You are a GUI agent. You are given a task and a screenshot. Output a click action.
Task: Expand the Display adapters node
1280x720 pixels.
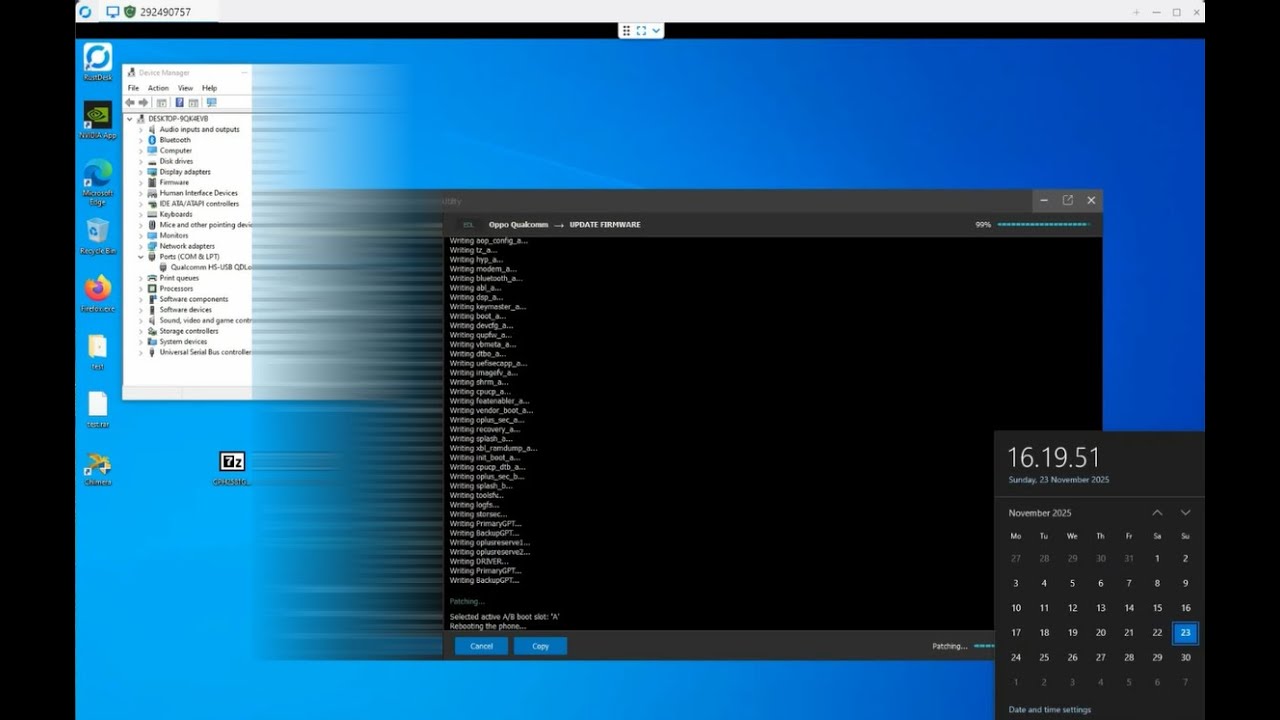[x=141, y=171]
